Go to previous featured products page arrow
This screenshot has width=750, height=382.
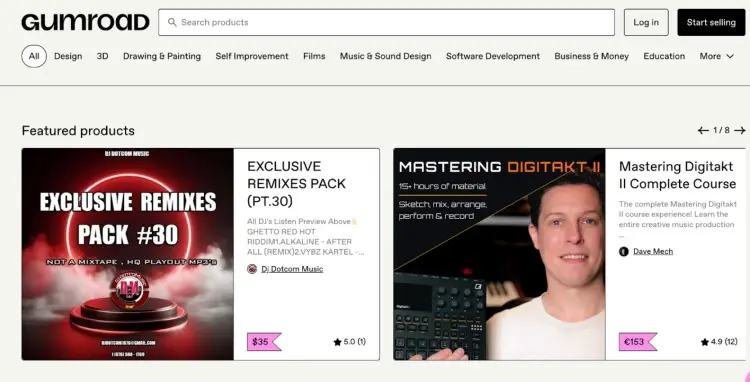(x=703, y=130)
